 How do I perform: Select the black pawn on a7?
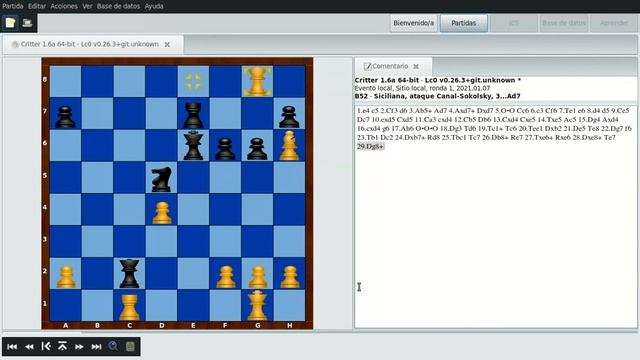click(65, 117)
